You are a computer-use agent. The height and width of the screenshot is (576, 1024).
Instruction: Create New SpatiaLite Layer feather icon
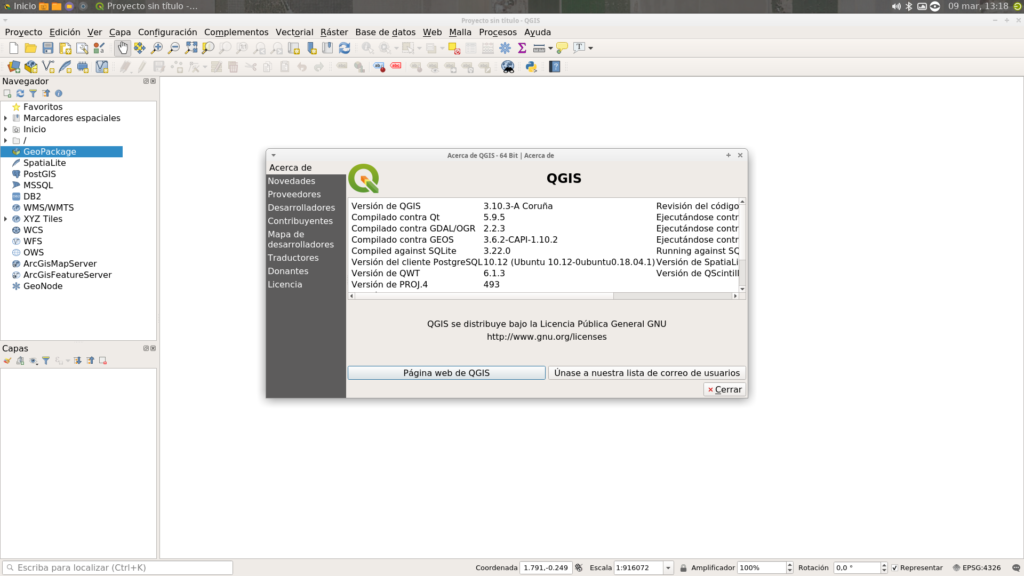point(65,67)
